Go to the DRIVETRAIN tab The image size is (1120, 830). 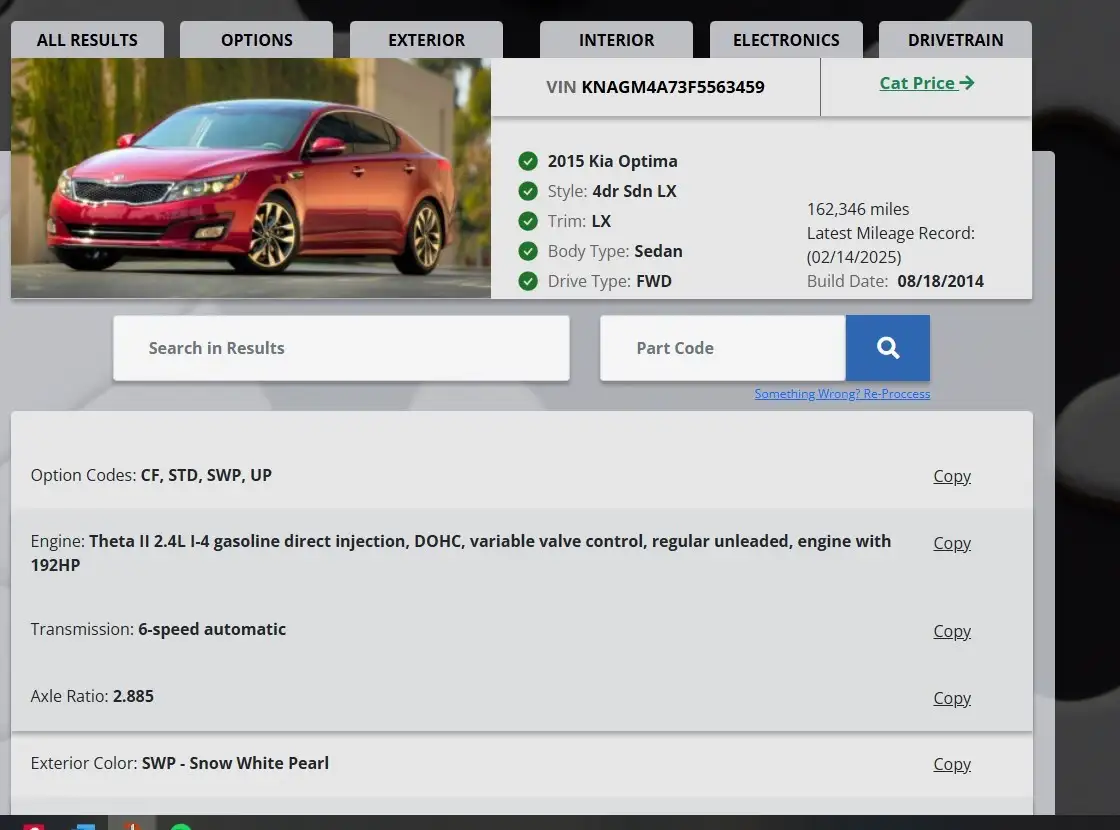[x=956, y=40]
